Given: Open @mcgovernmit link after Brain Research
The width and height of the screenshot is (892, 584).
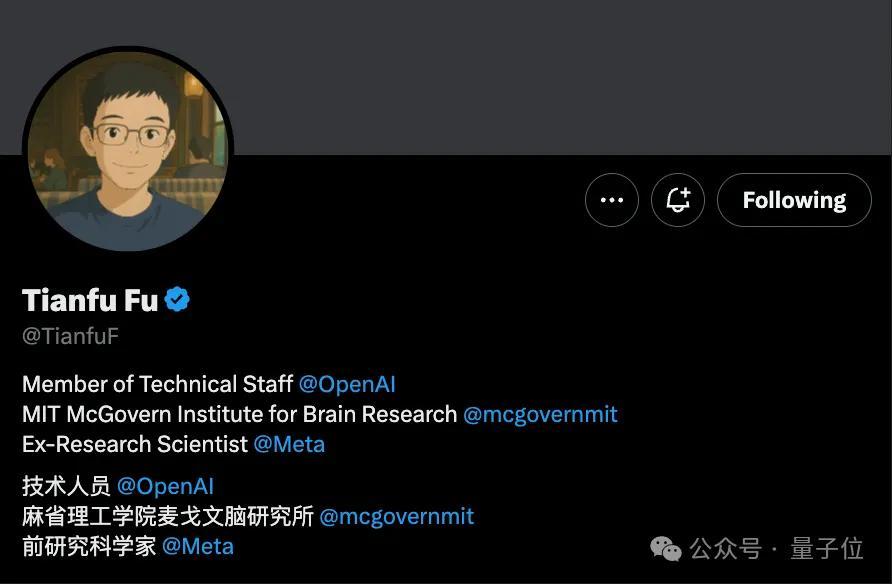Looking at the screenshot, I should [x=540, y=415].
